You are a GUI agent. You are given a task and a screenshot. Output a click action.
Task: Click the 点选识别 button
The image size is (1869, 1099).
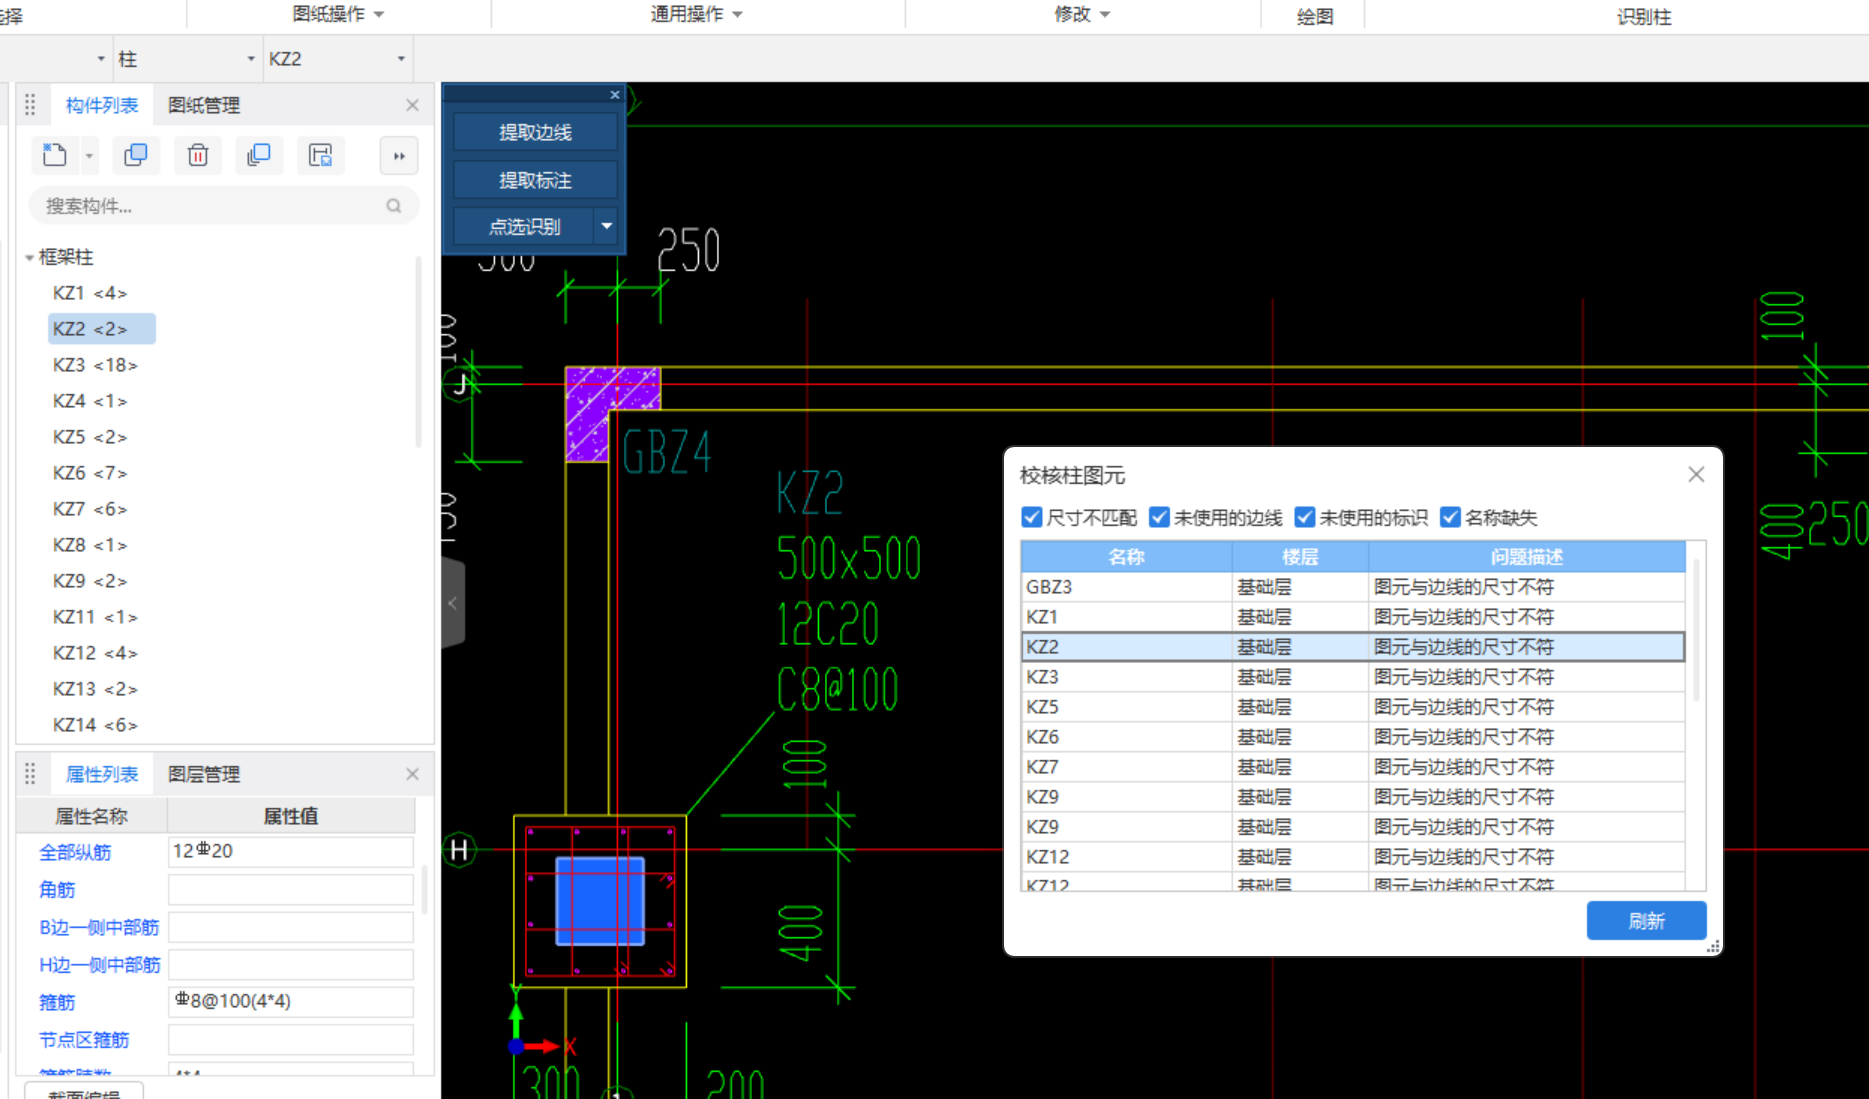(x=524, y=226)
